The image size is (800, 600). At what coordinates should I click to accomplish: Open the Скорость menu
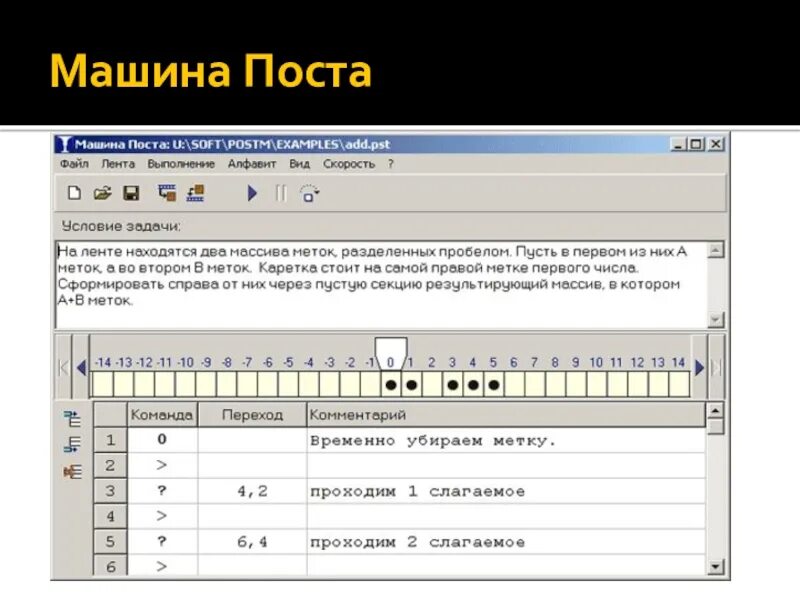[x=349, y=164]
